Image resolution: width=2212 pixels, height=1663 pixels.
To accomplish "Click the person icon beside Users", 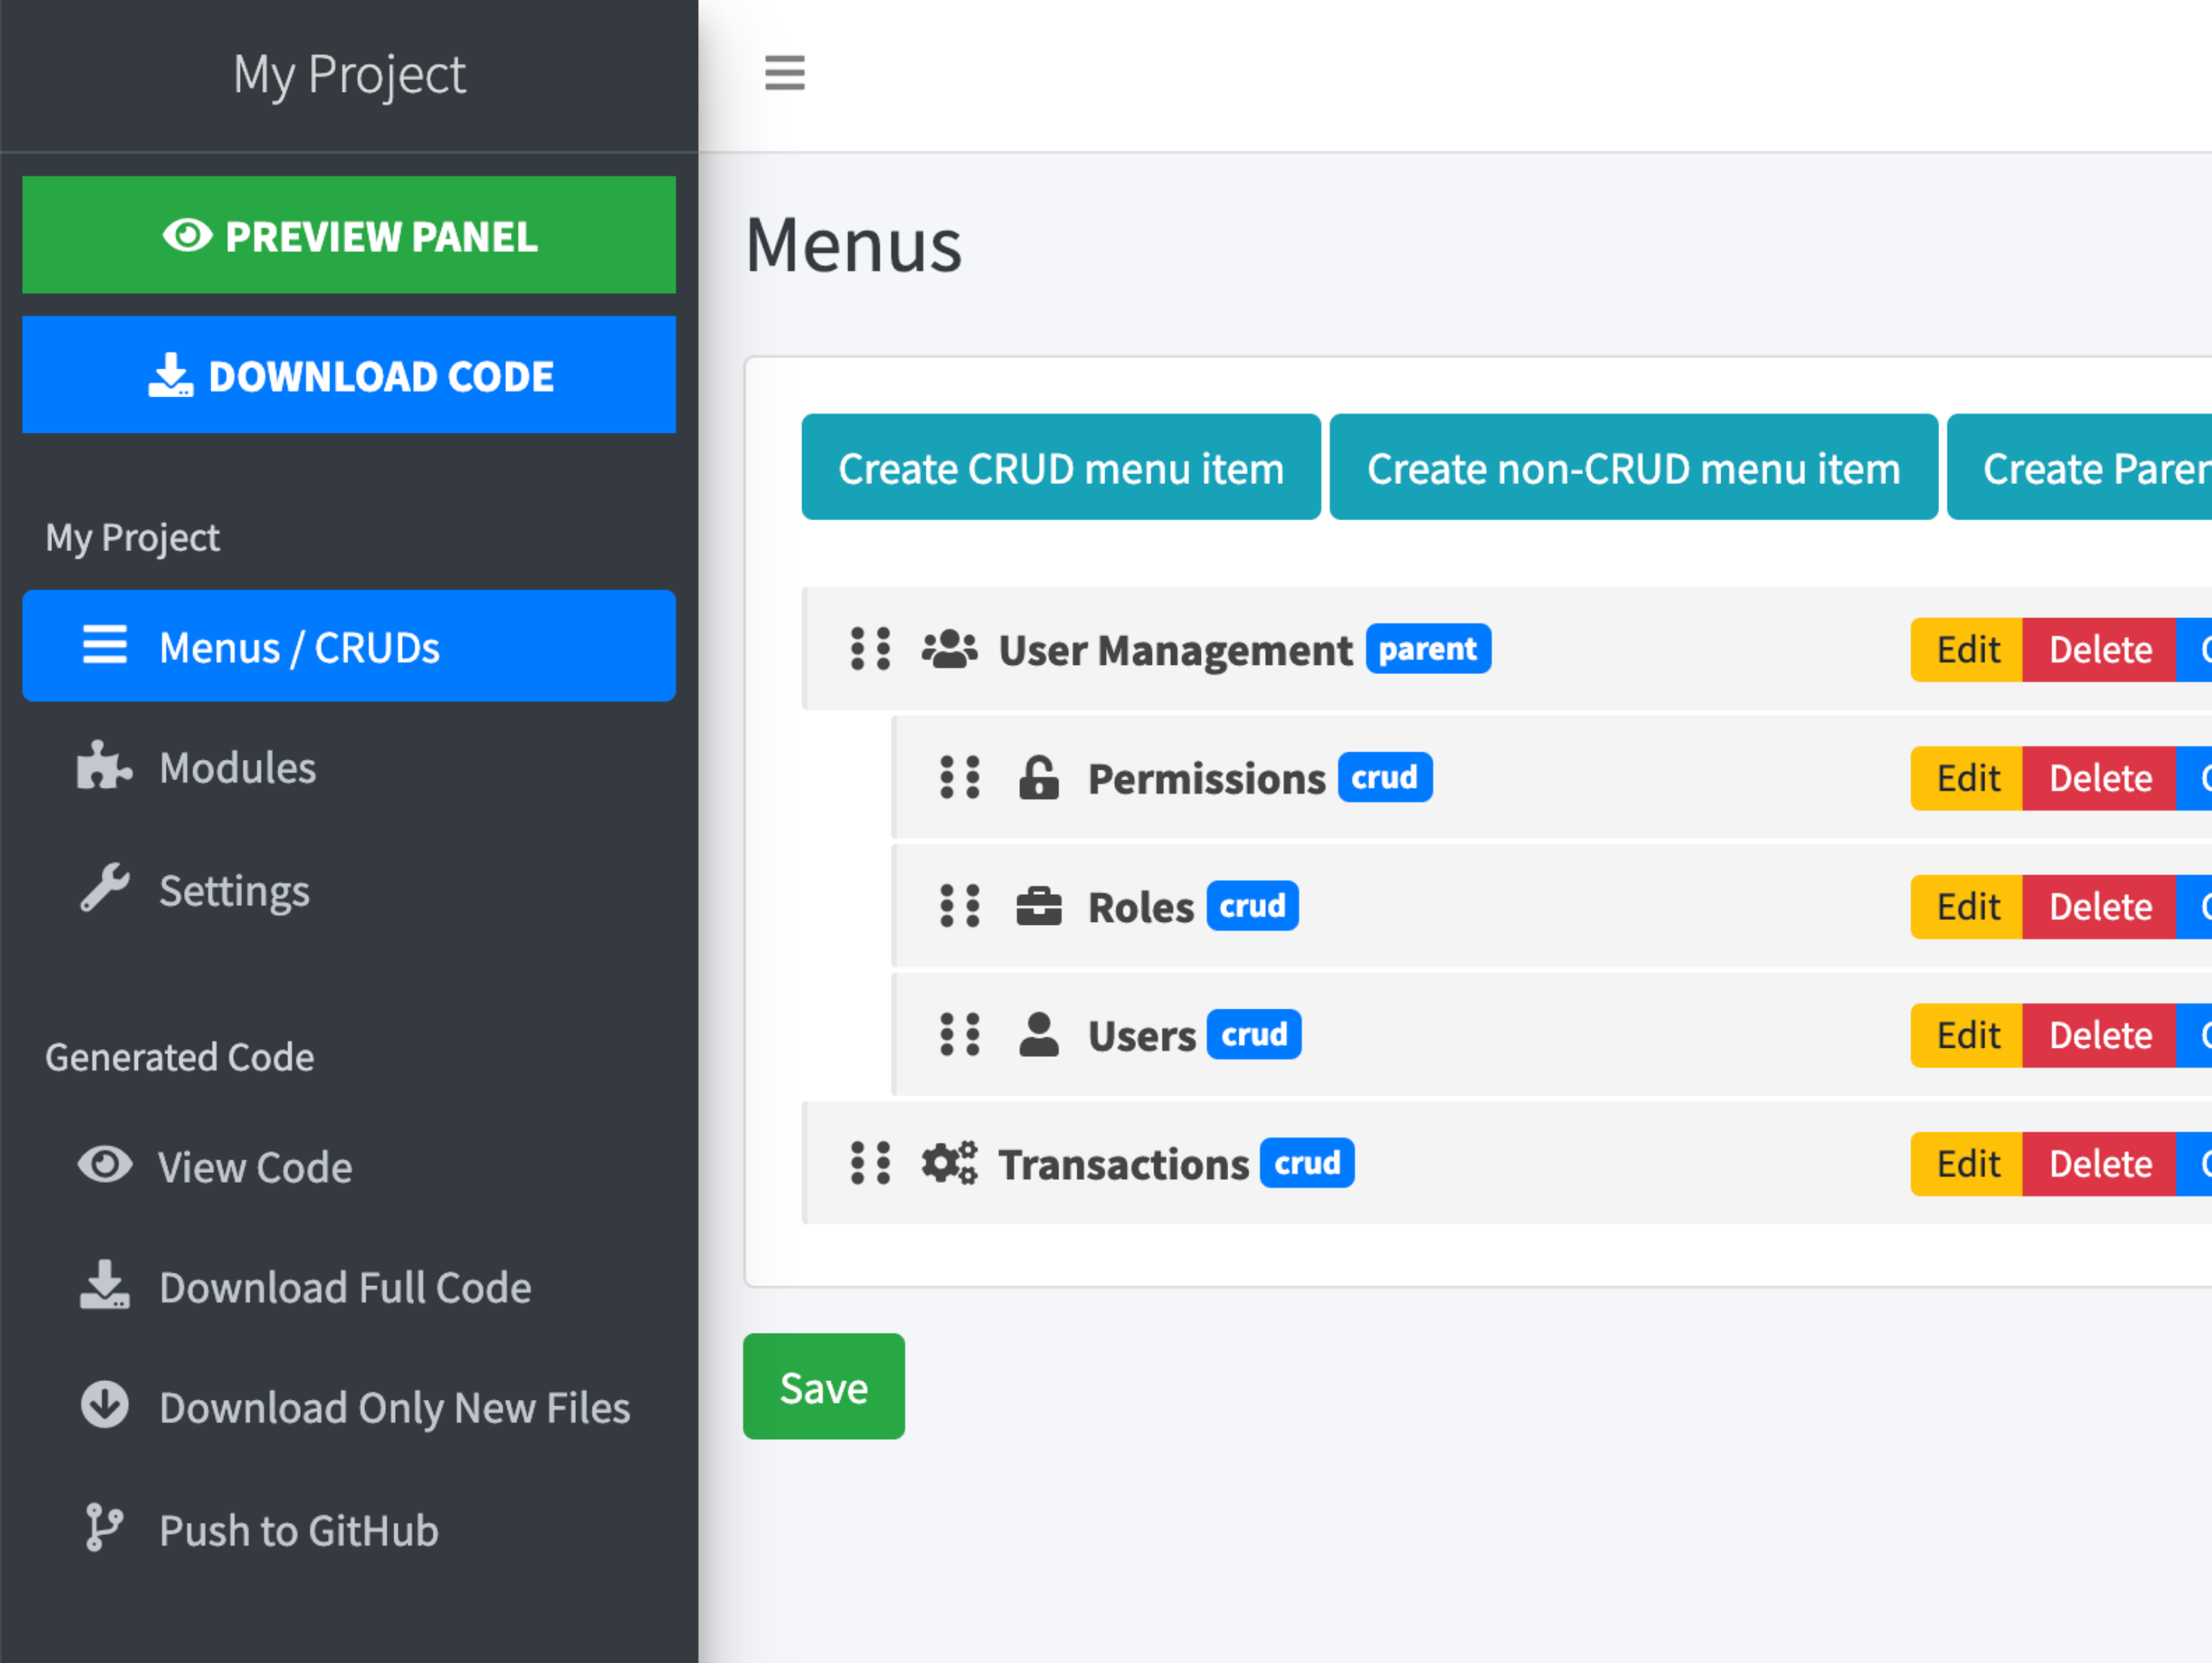I will click(x=1039, y=1034).
